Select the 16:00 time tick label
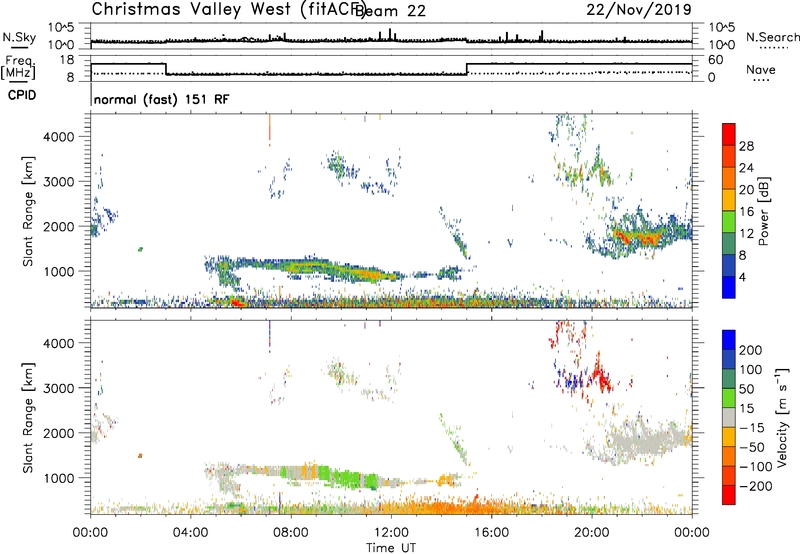Screen dimensions: 800x554 [491, 533]
